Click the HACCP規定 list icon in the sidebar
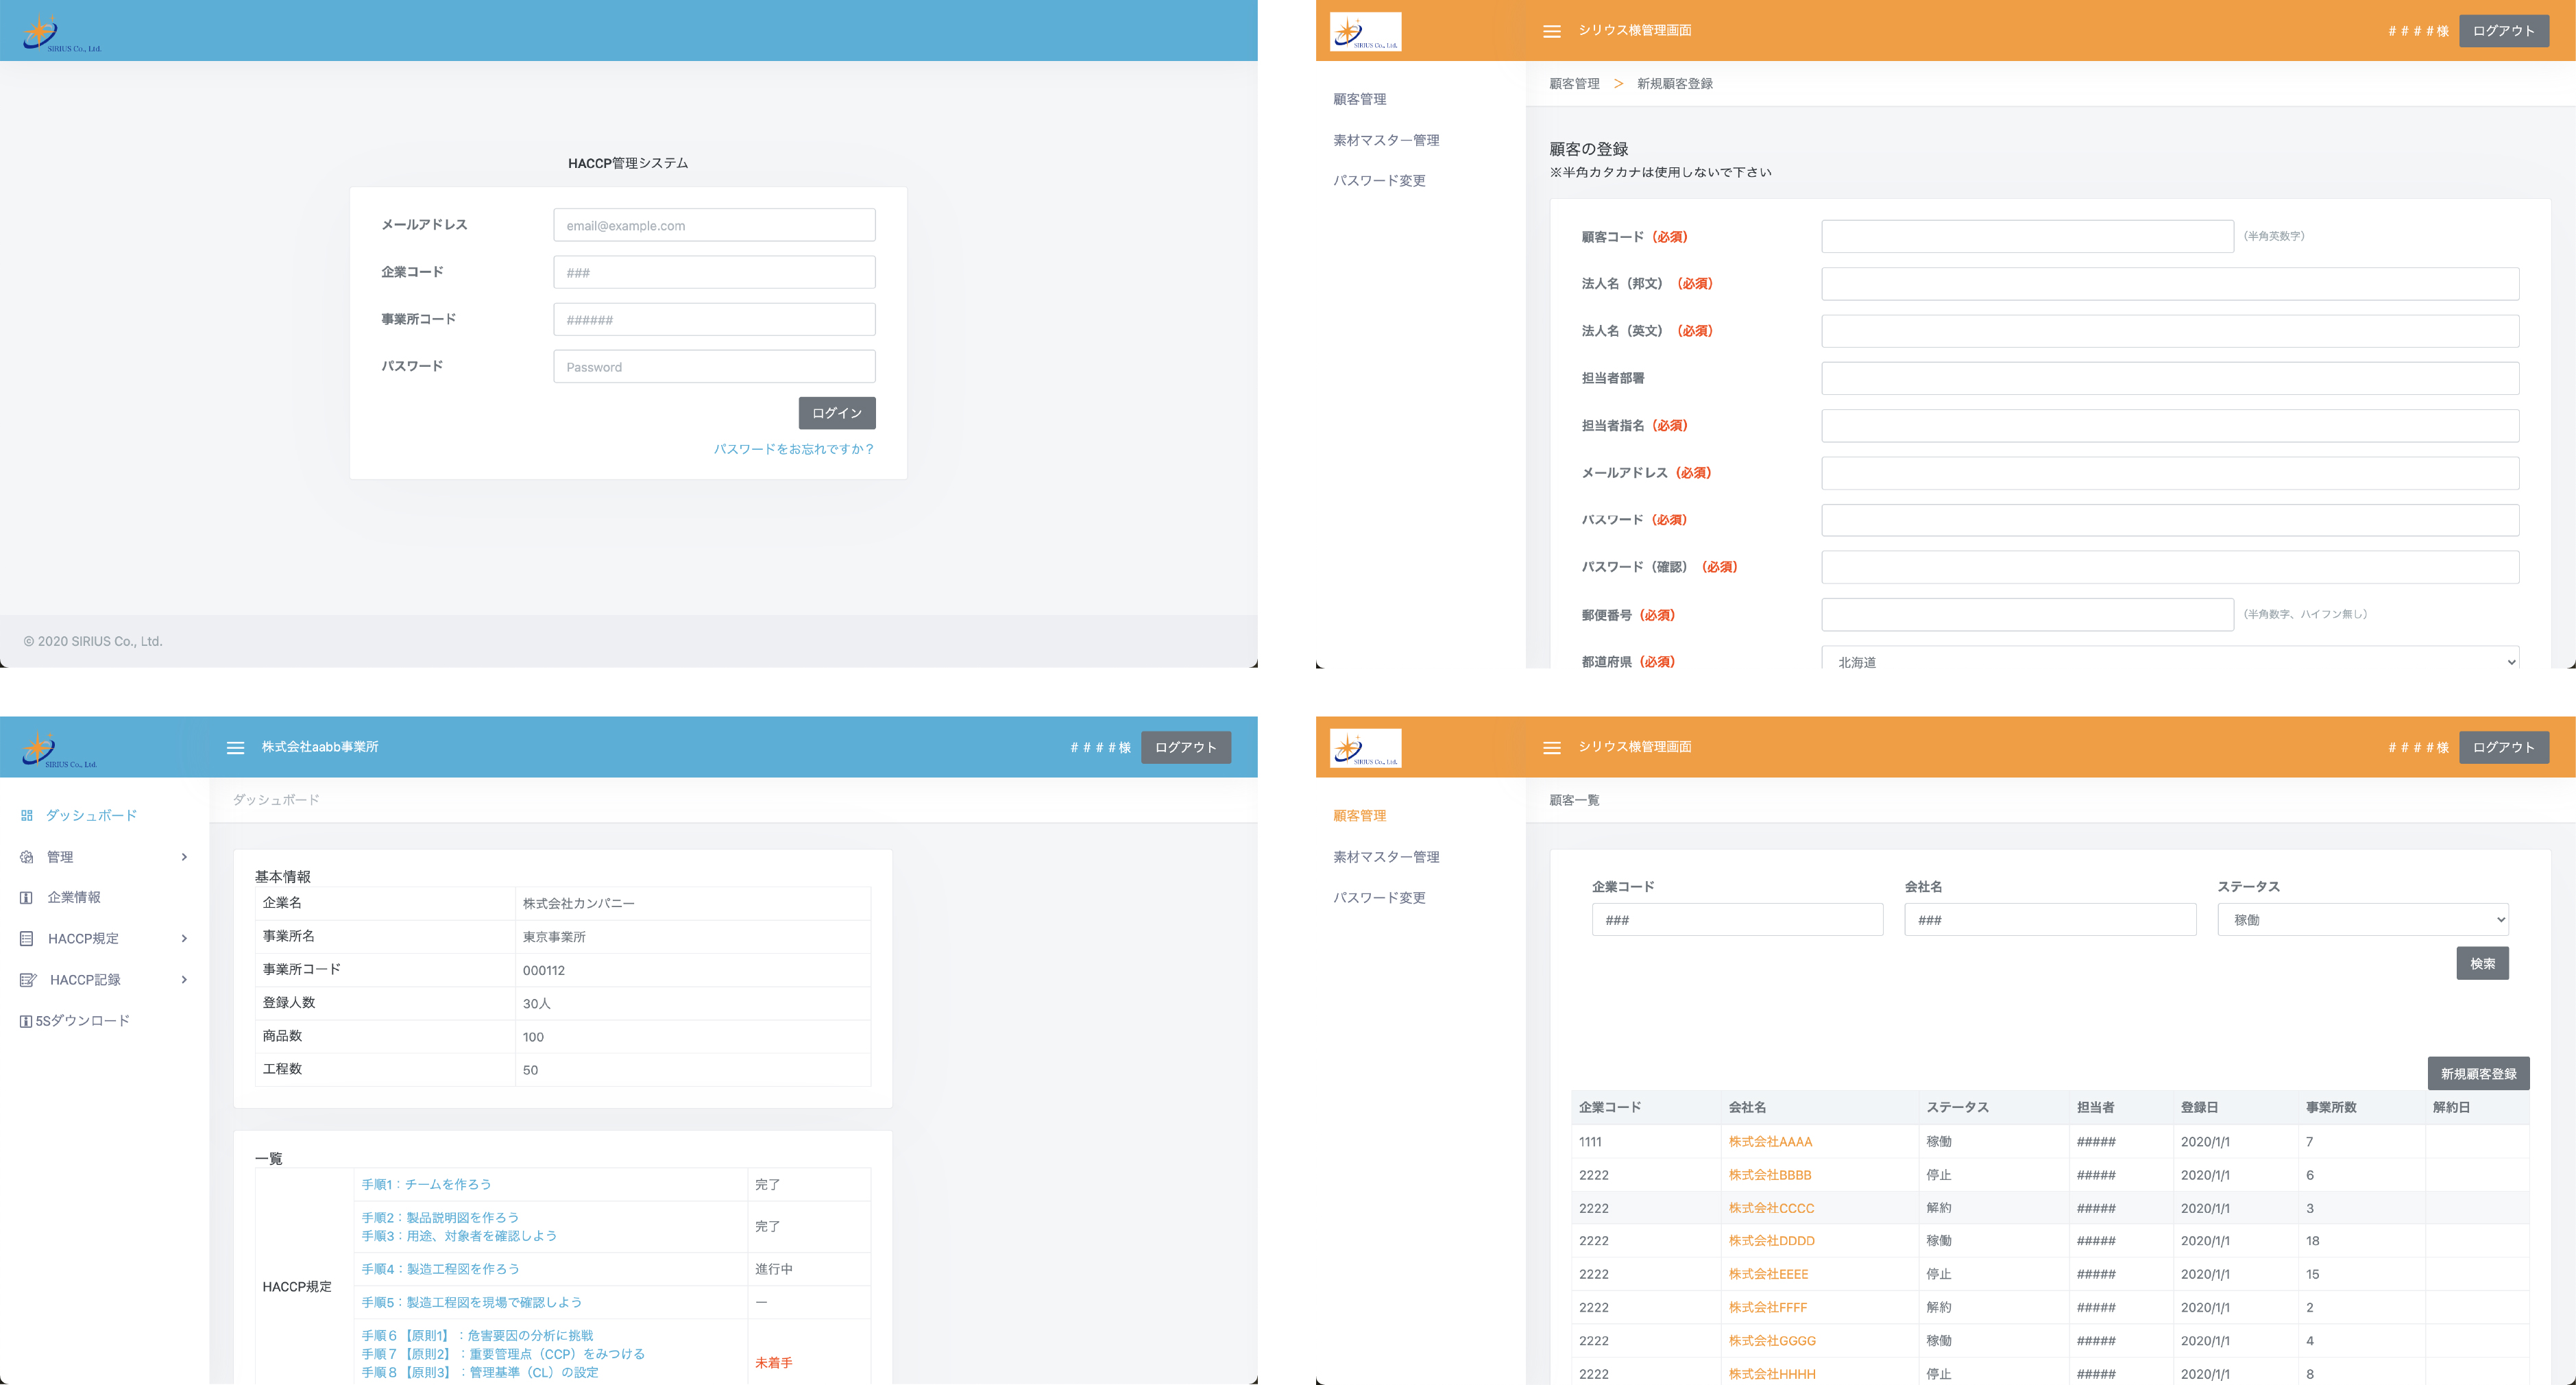The width and height of the screenshot is (2576, 1385). point(27,939)
